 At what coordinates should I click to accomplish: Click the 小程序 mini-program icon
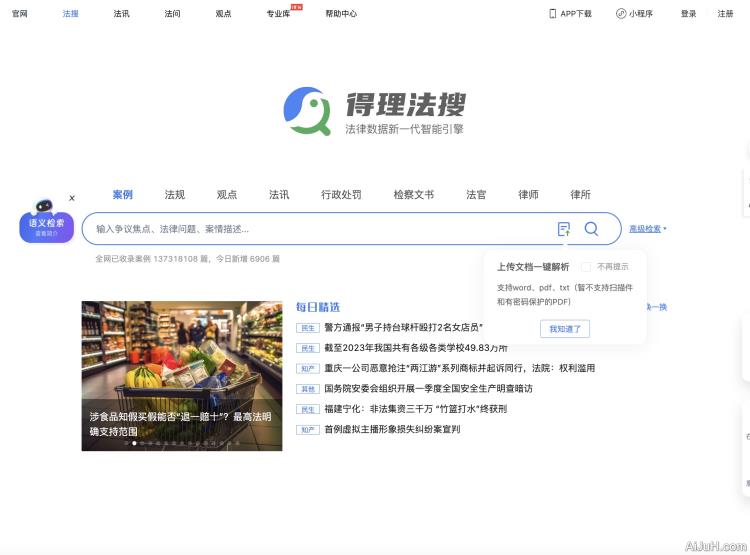point(621,14)
